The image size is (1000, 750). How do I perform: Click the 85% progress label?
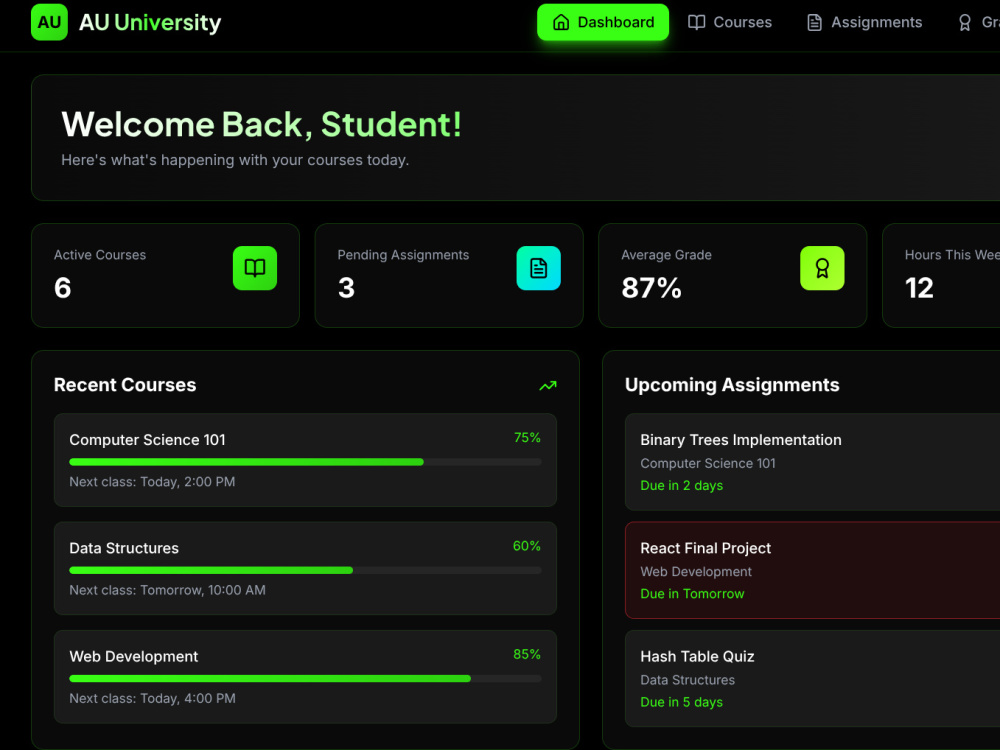(x=527, y=654)
